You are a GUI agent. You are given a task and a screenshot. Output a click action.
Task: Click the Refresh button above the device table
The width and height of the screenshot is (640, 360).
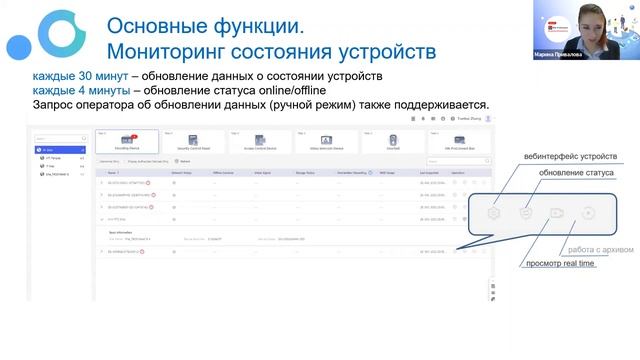(x=182, y=161)
